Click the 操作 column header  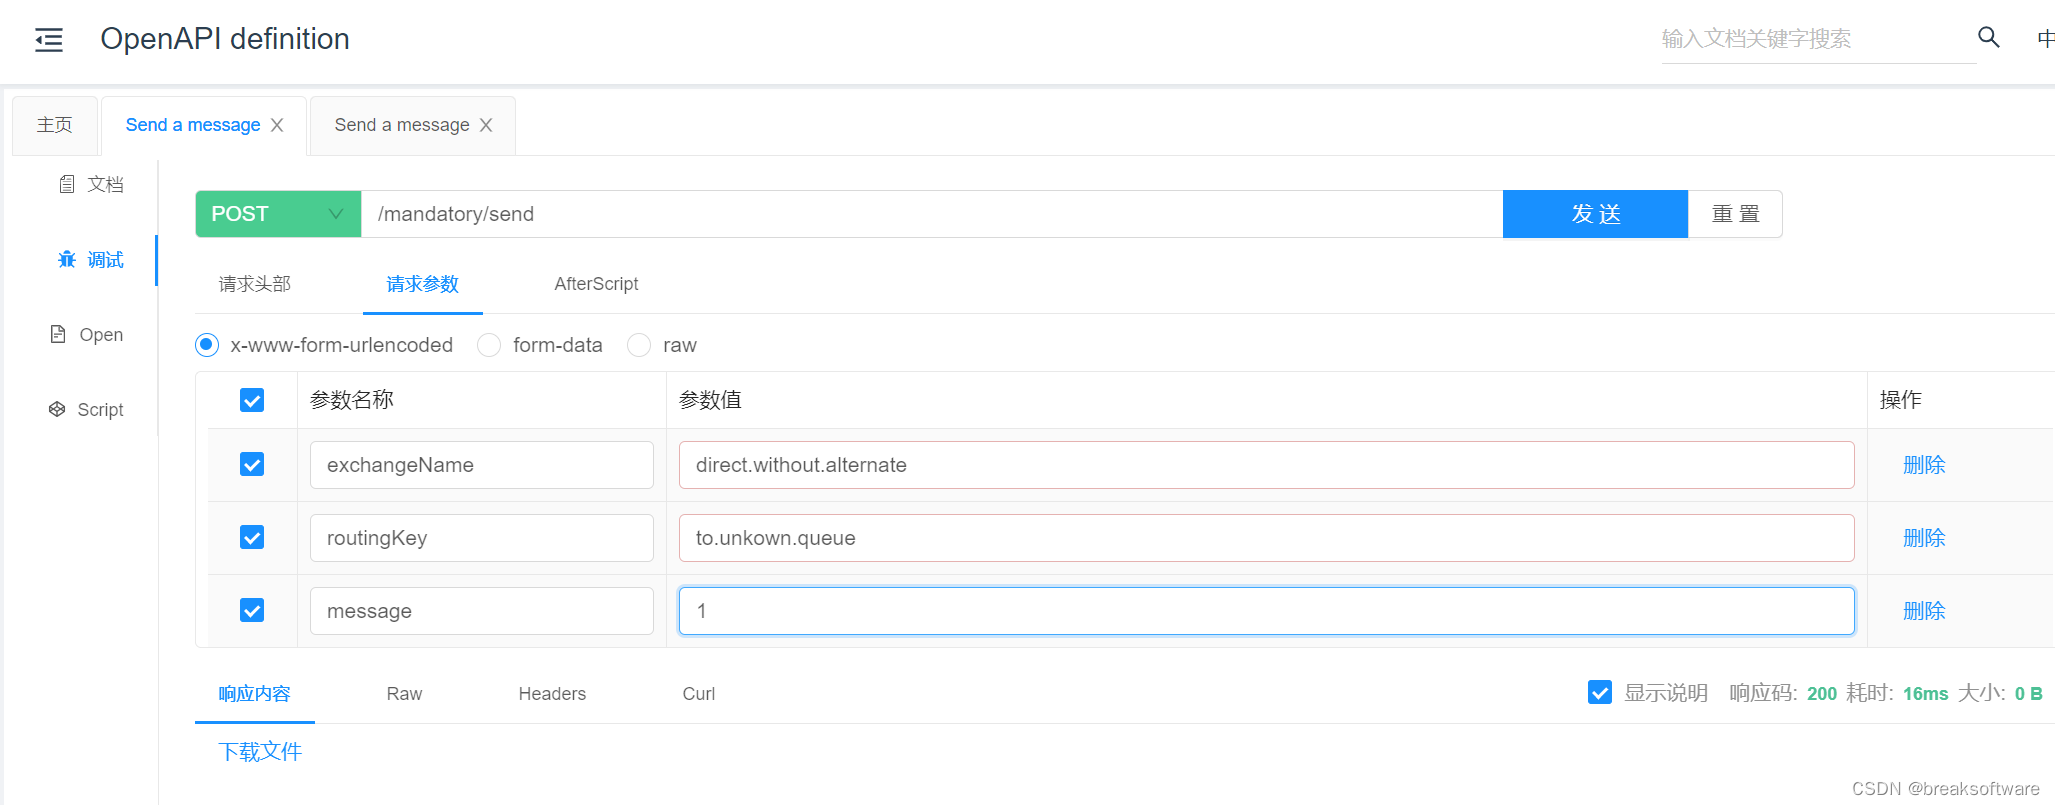point(1901,400)
